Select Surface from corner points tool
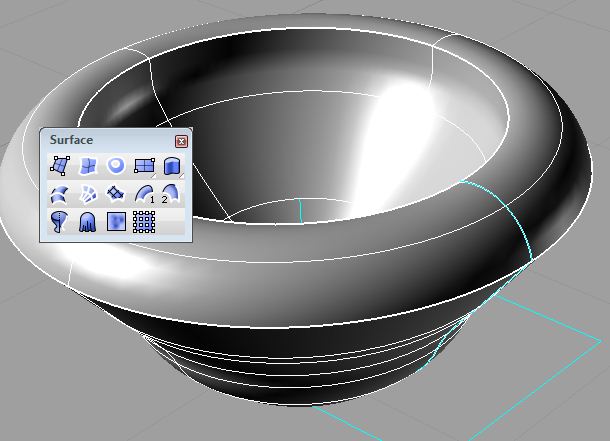The width and height of the screenshot is (610, 441). tap(60, 166)
